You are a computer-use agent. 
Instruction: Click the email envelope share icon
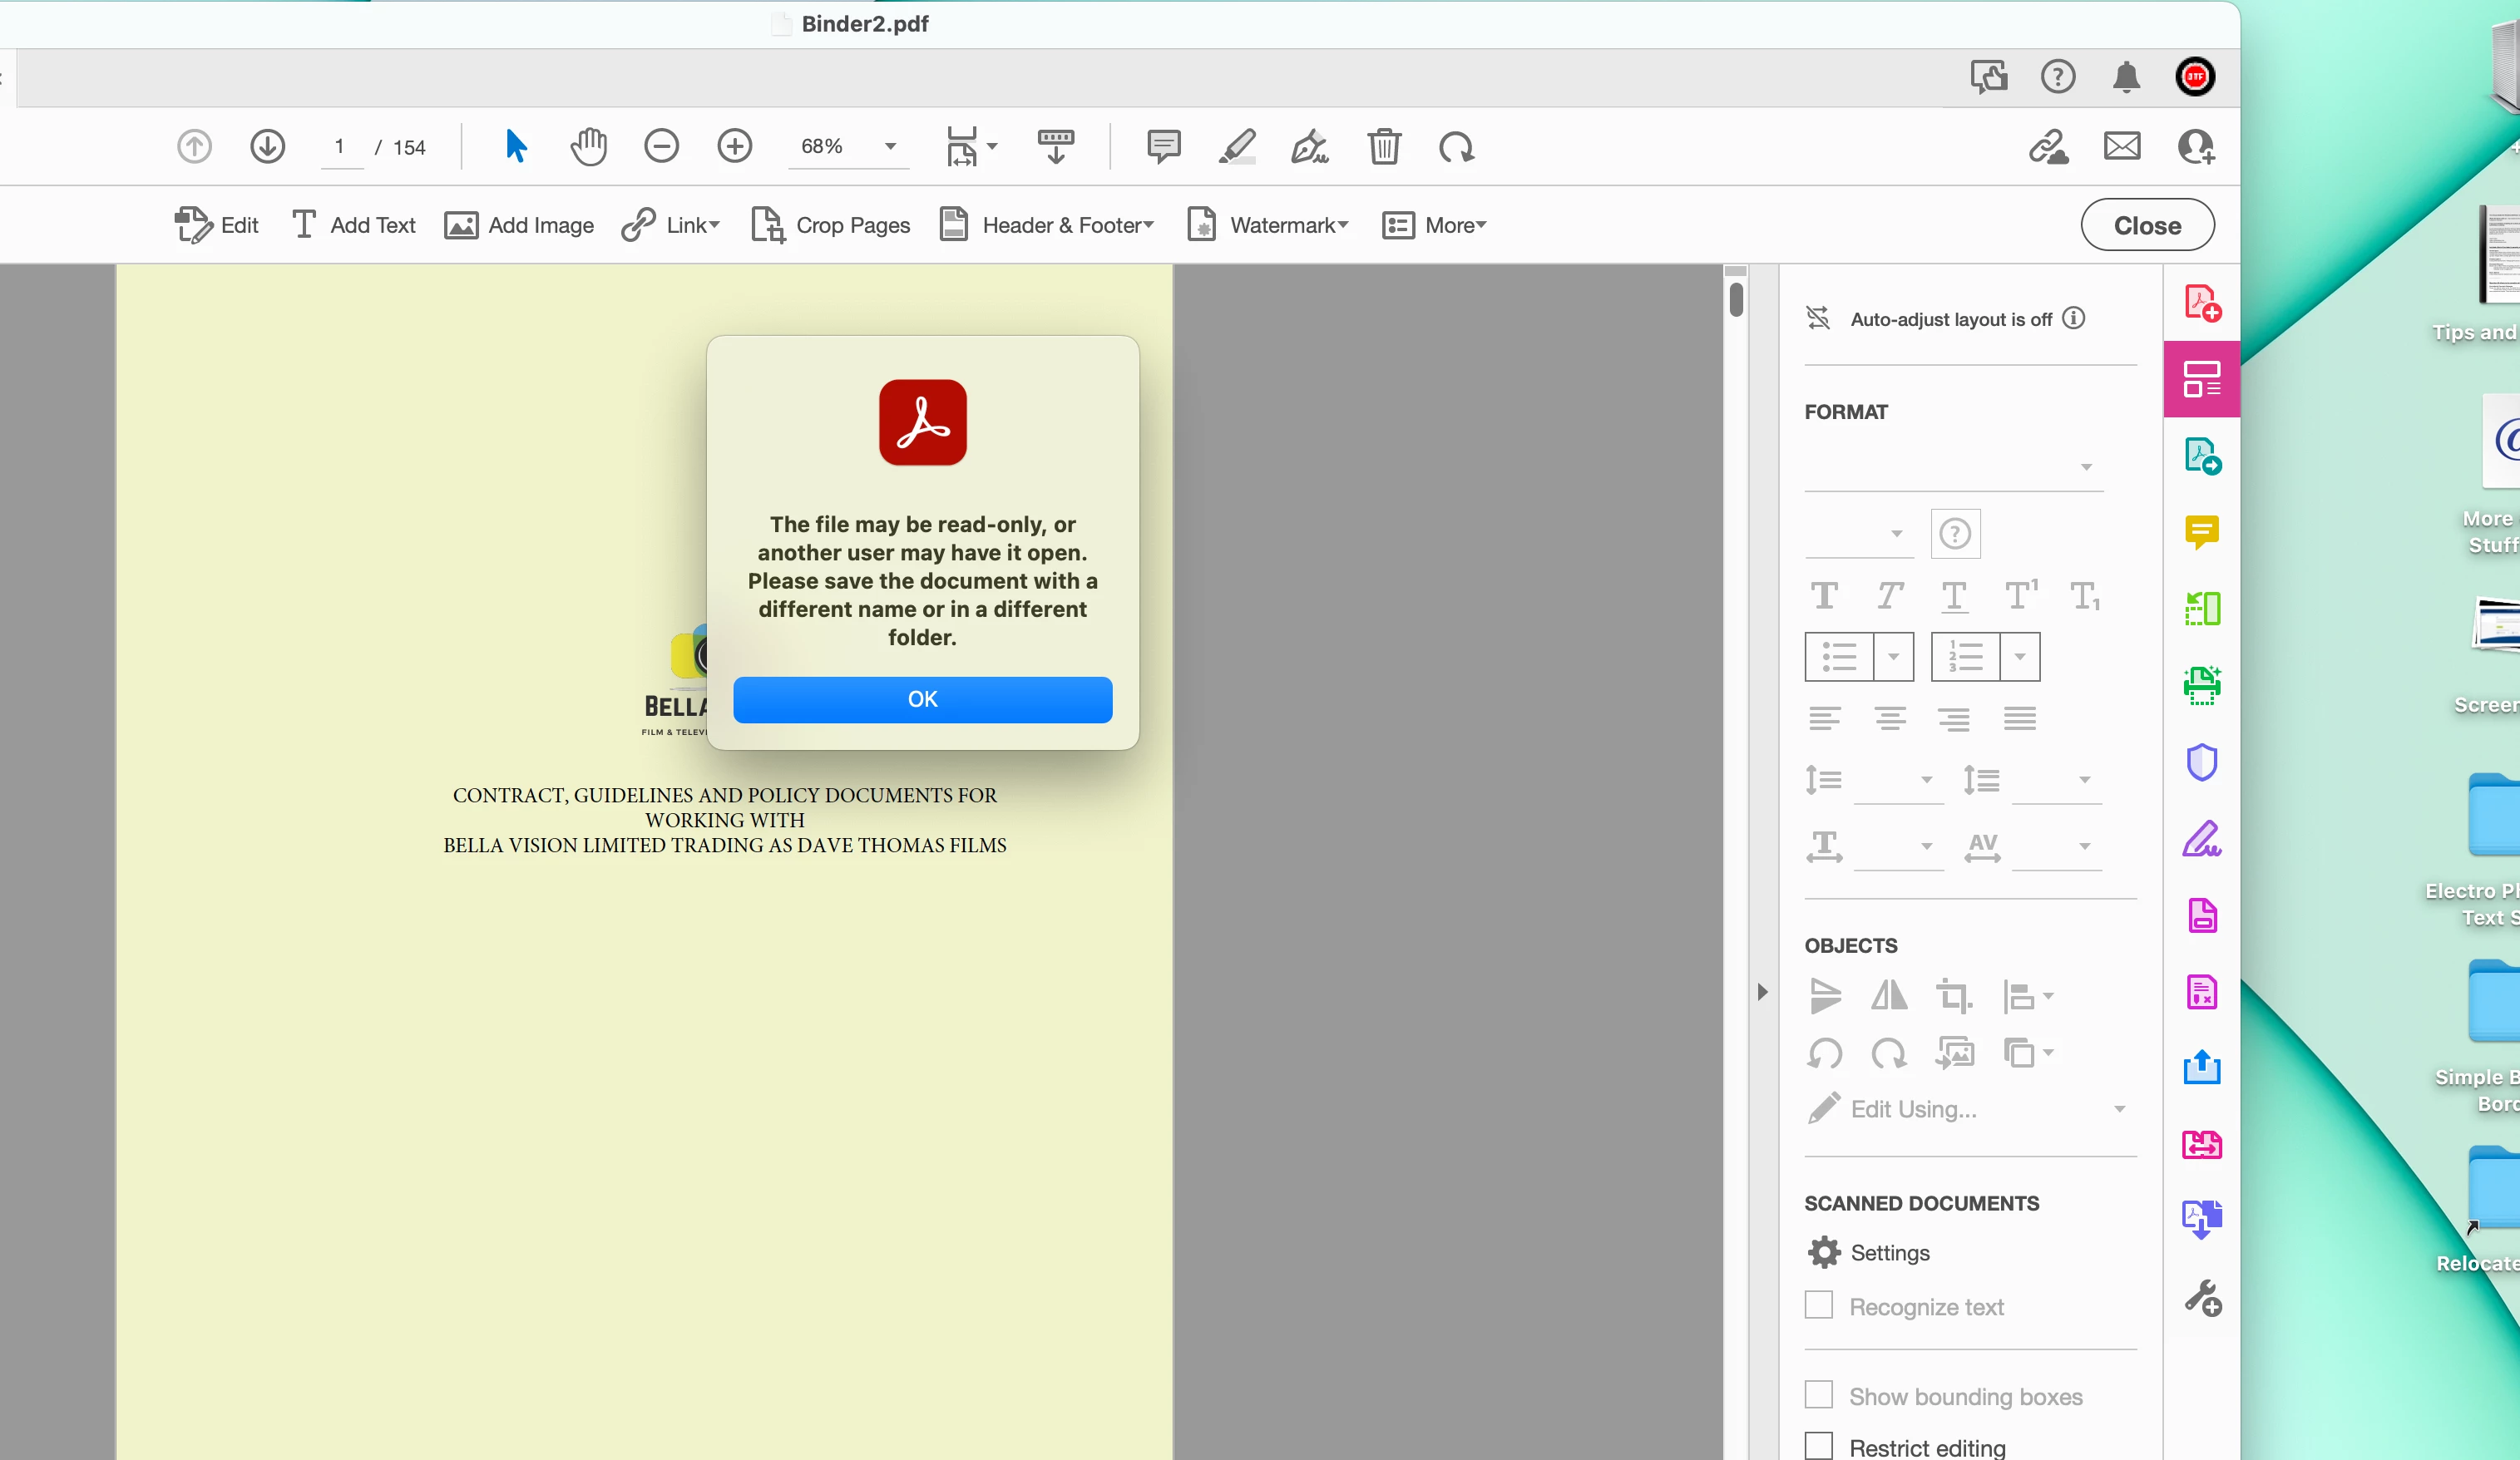coord(2122,147)
